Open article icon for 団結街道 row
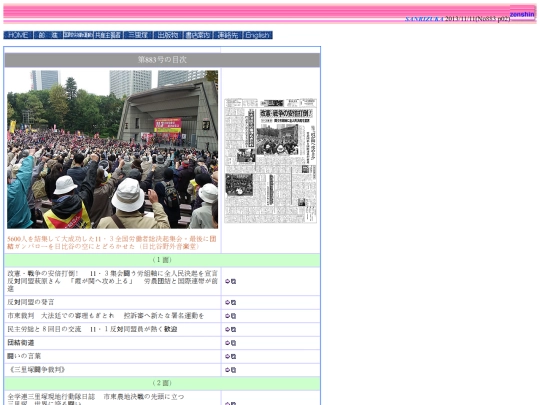Viewport: 540px width, 405px height. click(230, 343)
